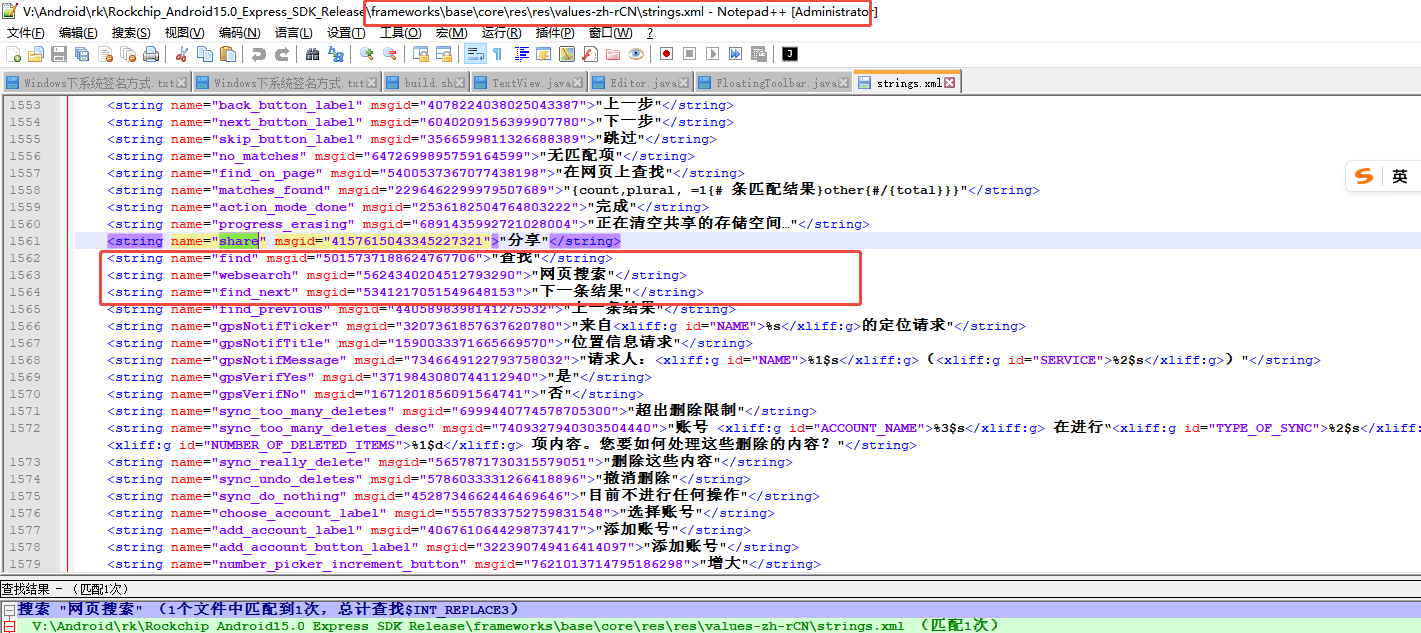
Task: Collapse the strings.xml file entry in search results
Action: pos(8,626)
